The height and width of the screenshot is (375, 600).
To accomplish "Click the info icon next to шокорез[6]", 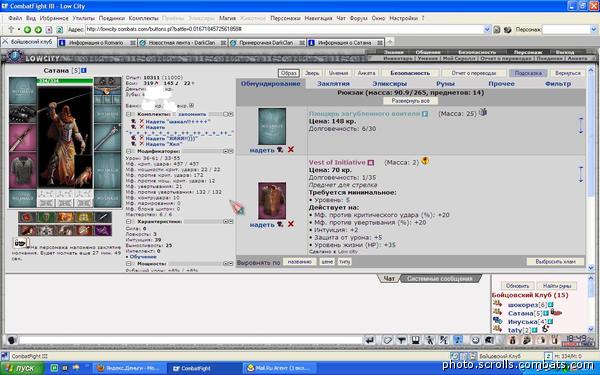I will coord(550,305).
